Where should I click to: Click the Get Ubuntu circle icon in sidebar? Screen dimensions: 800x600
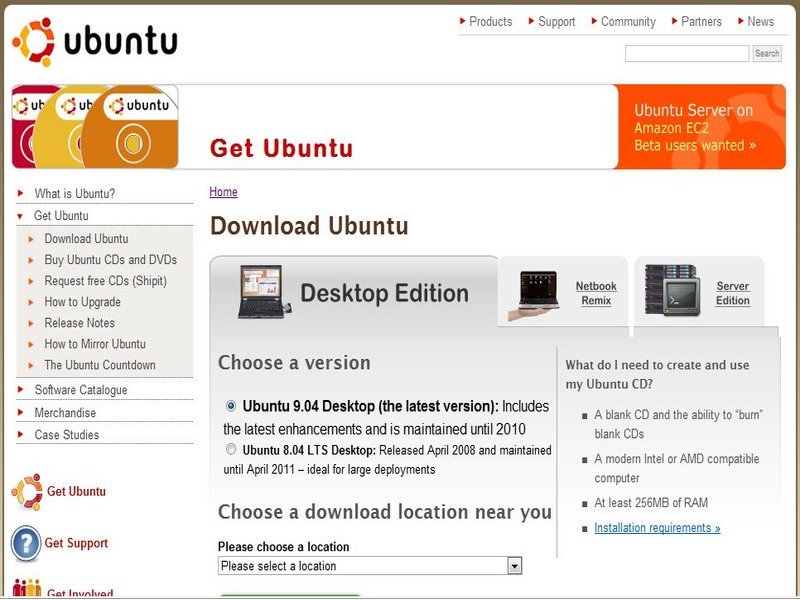[27, 492]
